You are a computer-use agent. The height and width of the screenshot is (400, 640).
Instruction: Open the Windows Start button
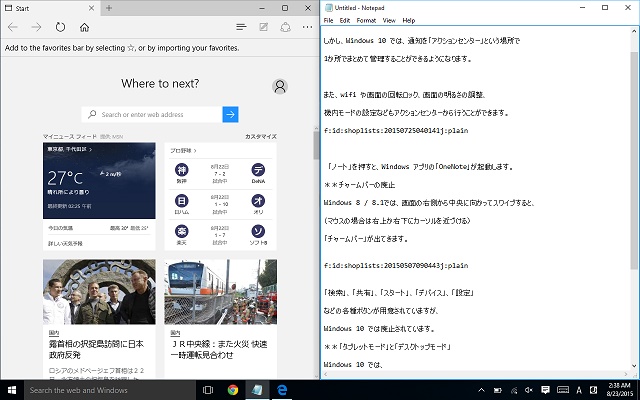pos(12,390)
